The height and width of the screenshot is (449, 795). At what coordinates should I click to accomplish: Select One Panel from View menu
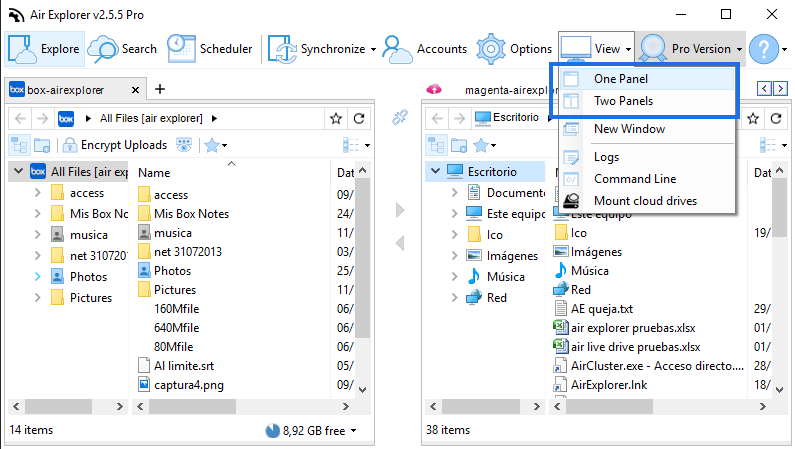tap(647, 79)
